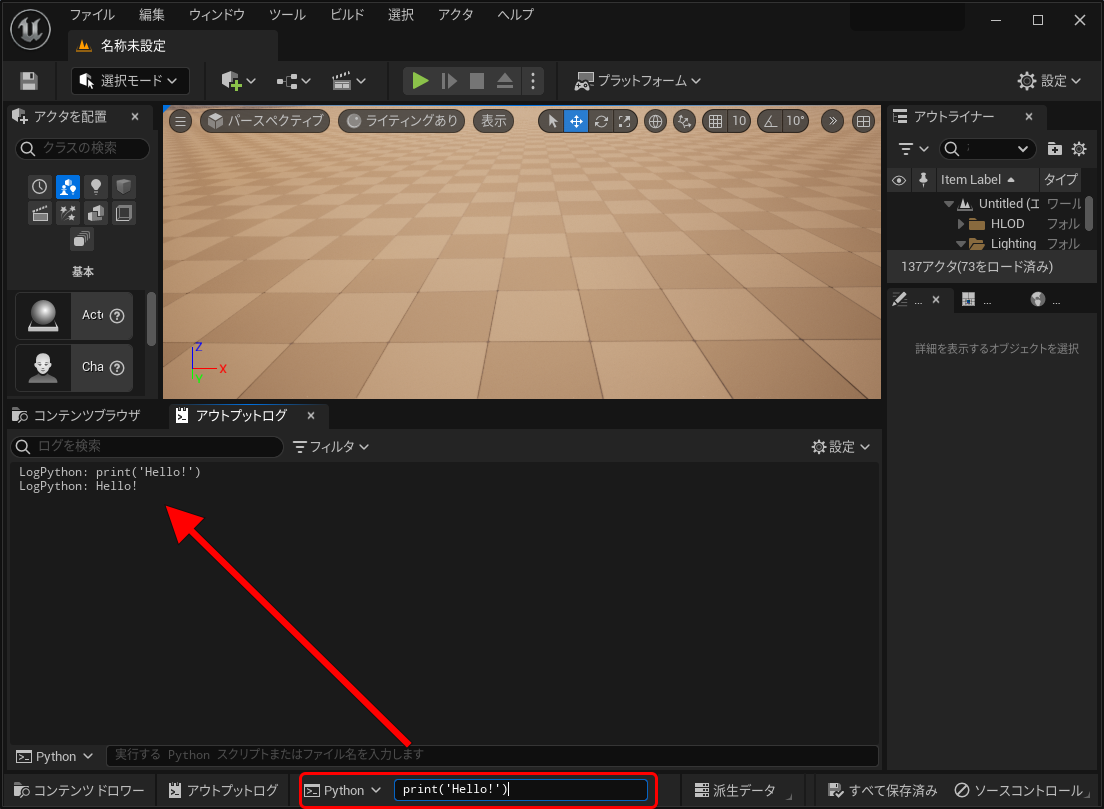Click the save level floppy disk icon
The image size is (1104, 809).
29,81
